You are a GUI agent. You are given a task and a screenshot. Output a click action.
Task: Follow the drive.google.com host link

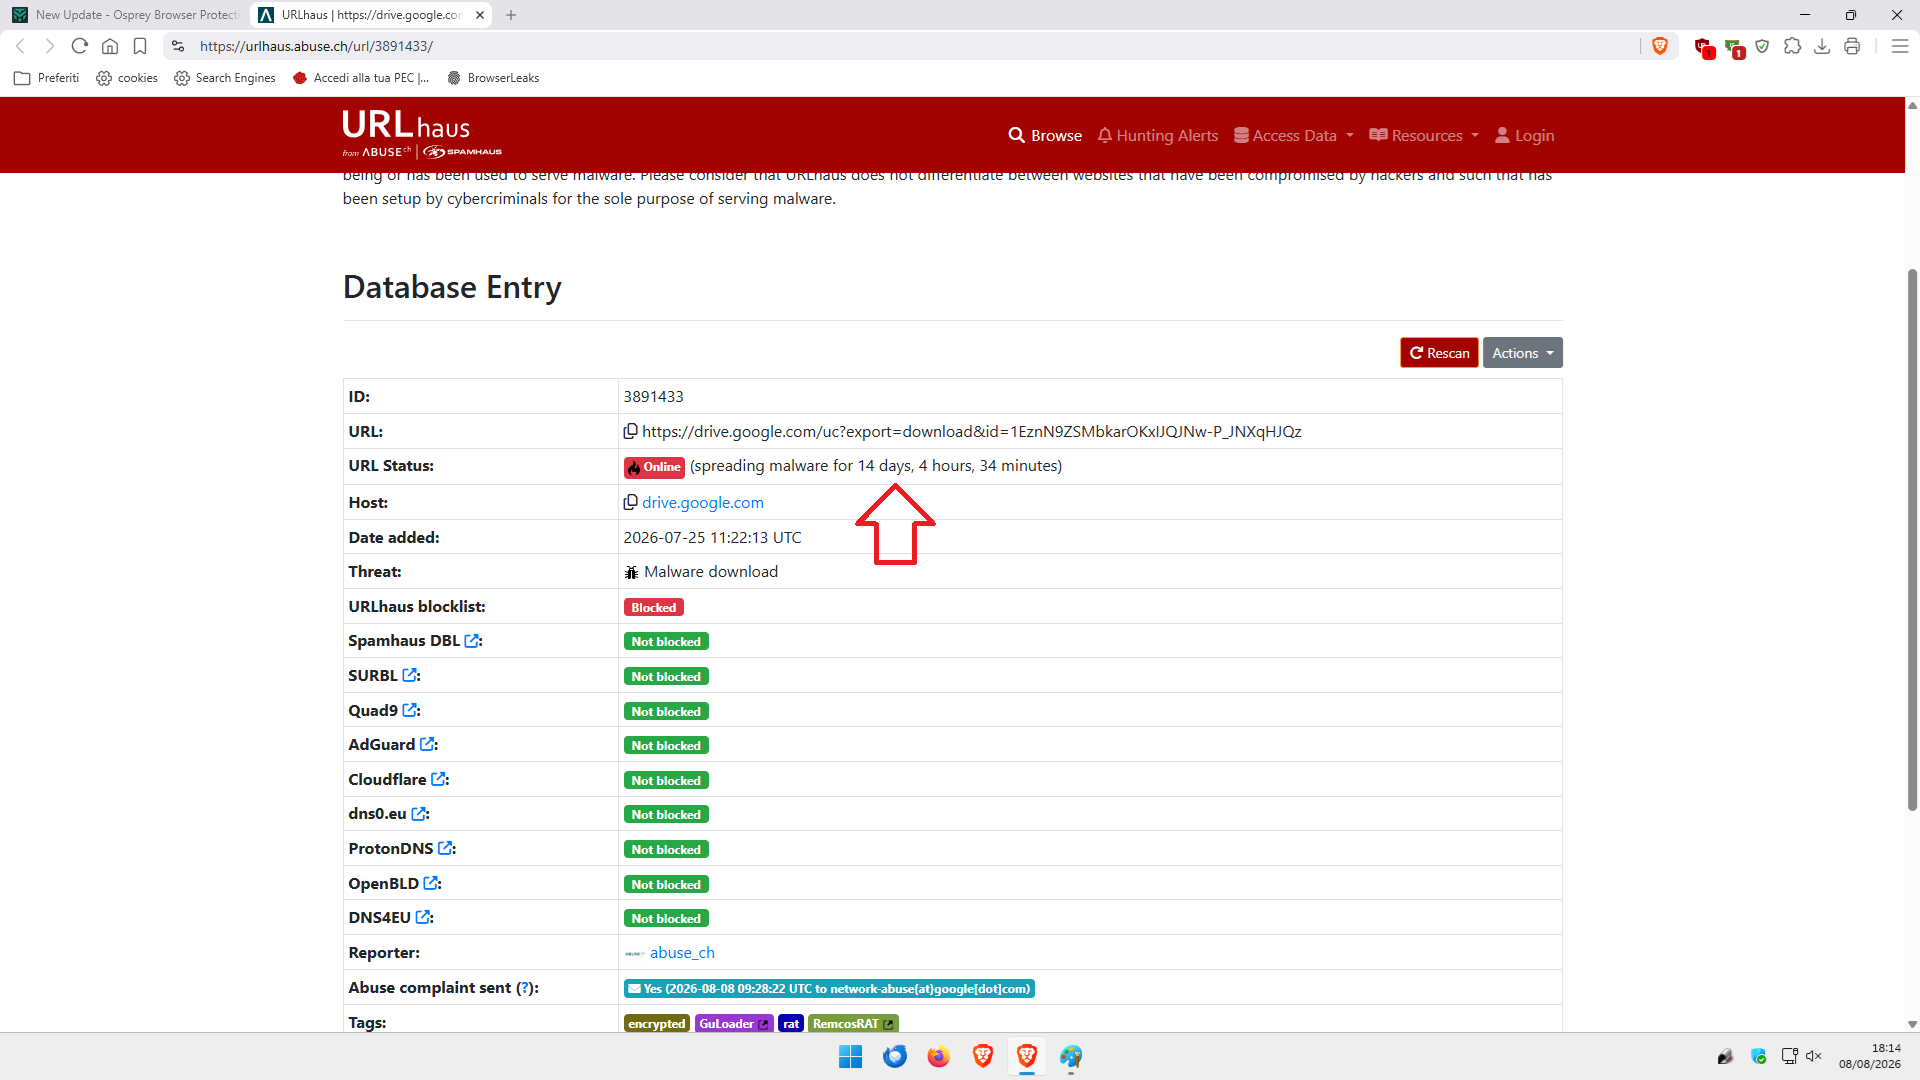pos(703,502)
